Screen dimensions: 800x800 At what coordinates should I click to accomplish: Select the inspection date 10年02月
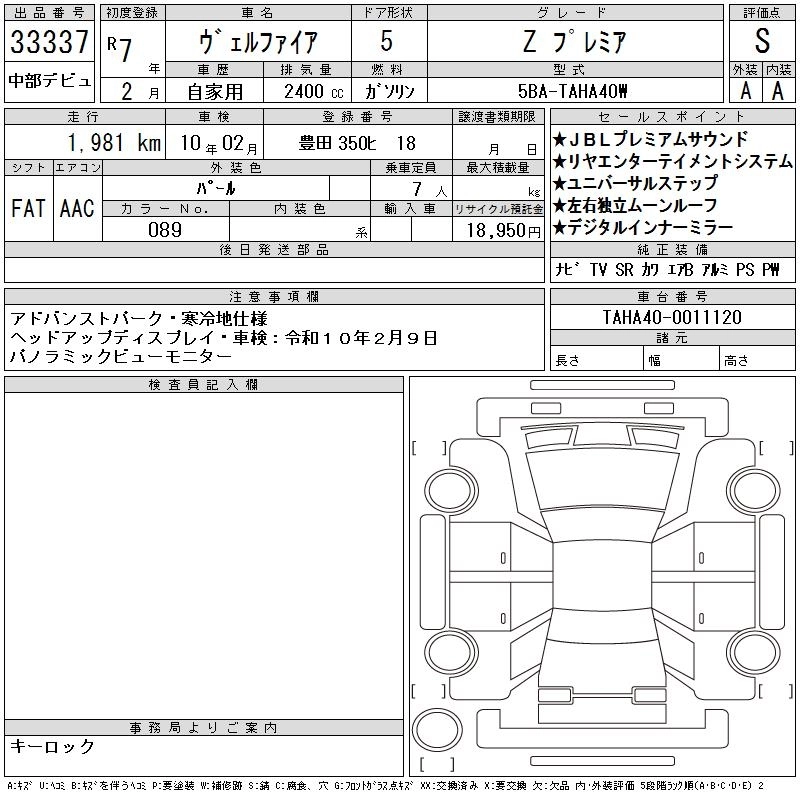(219, 143)
